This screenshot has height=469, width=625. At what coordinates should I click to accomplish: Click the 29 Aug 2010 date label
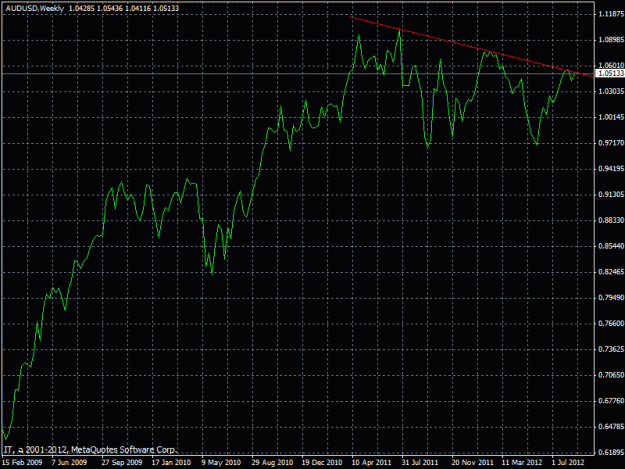(x=272, y=462)
